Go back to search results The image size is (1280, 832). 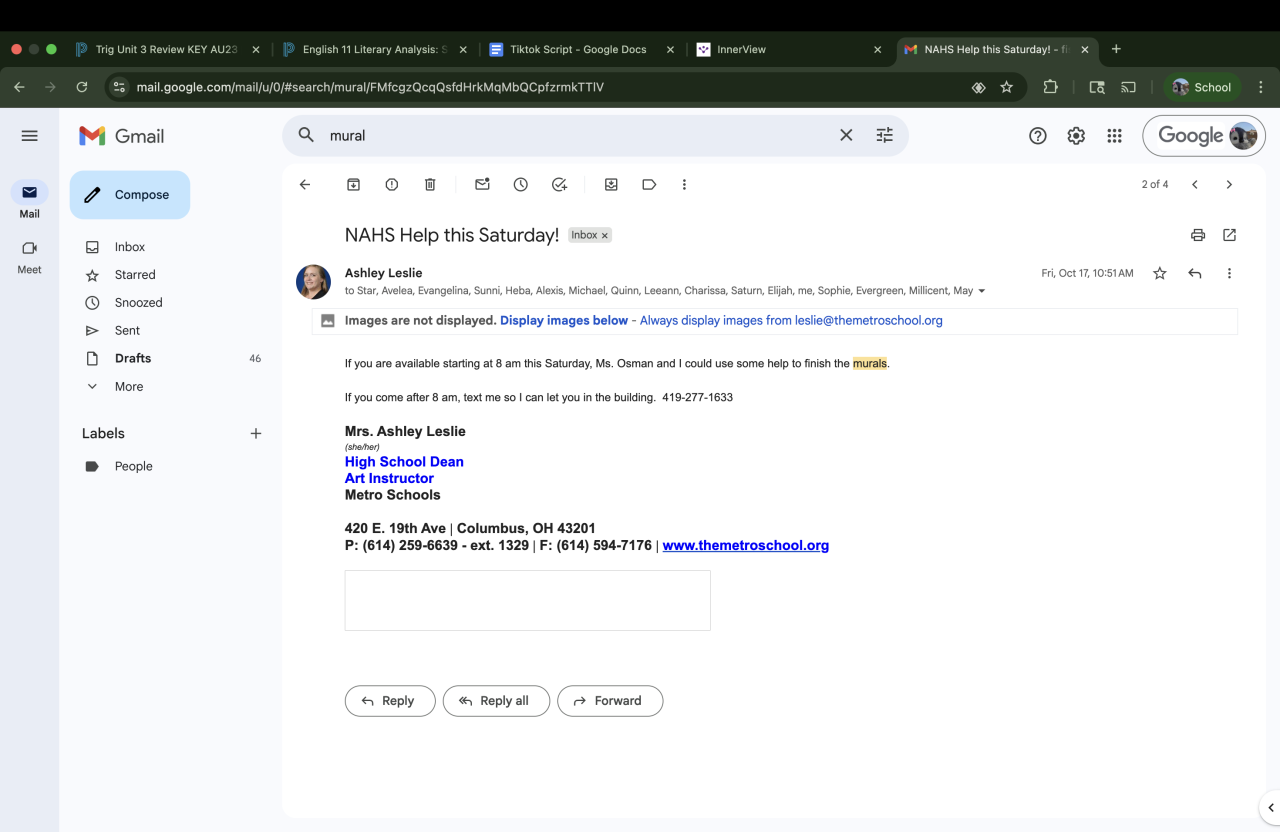click(305, 184)
